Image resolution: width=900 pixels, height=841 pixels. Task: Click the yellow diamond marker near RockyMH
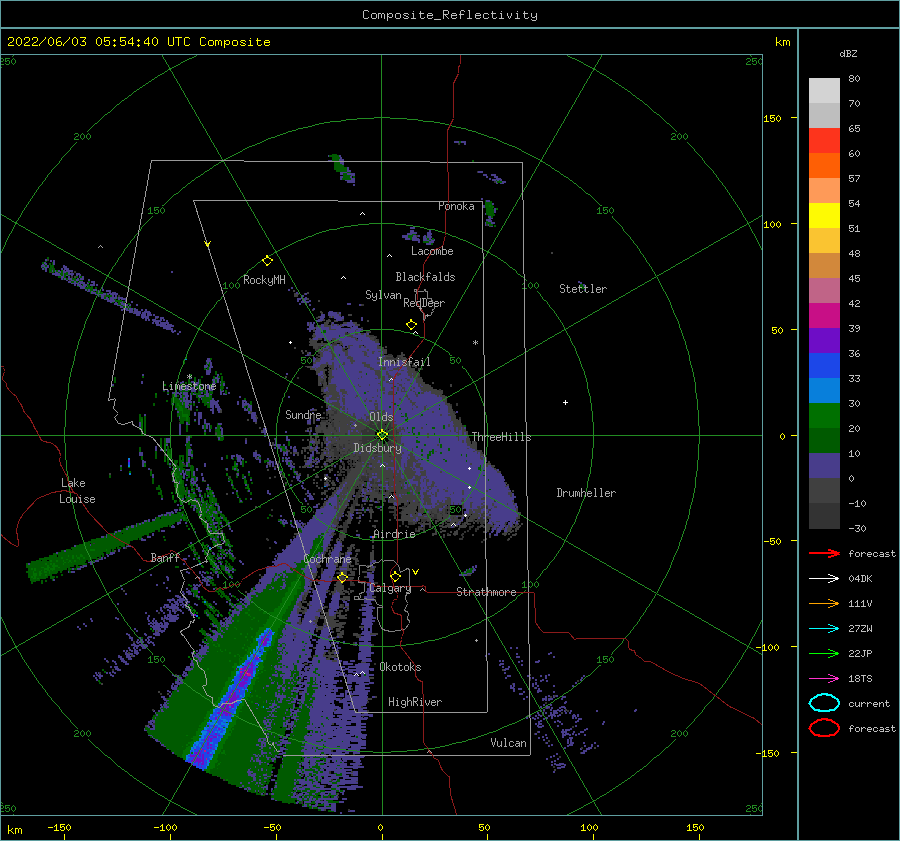tap(267, 261)
